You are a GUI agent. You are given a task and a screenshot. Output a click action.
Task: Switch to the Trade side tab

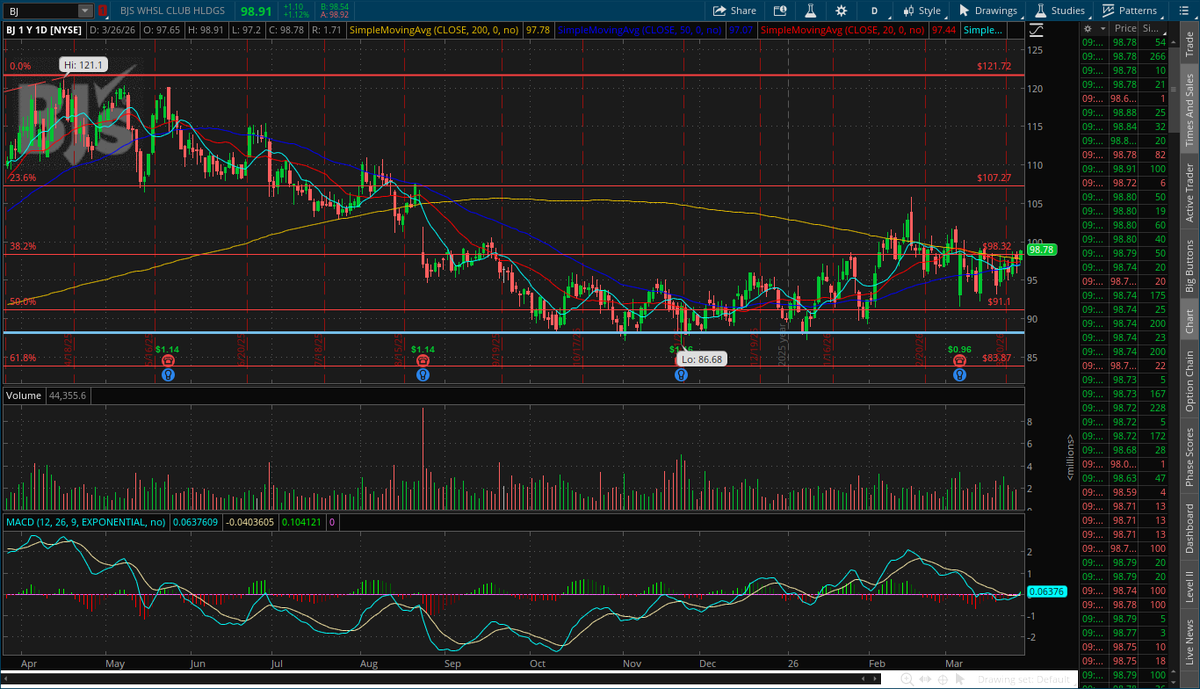tap(1189, 41)
